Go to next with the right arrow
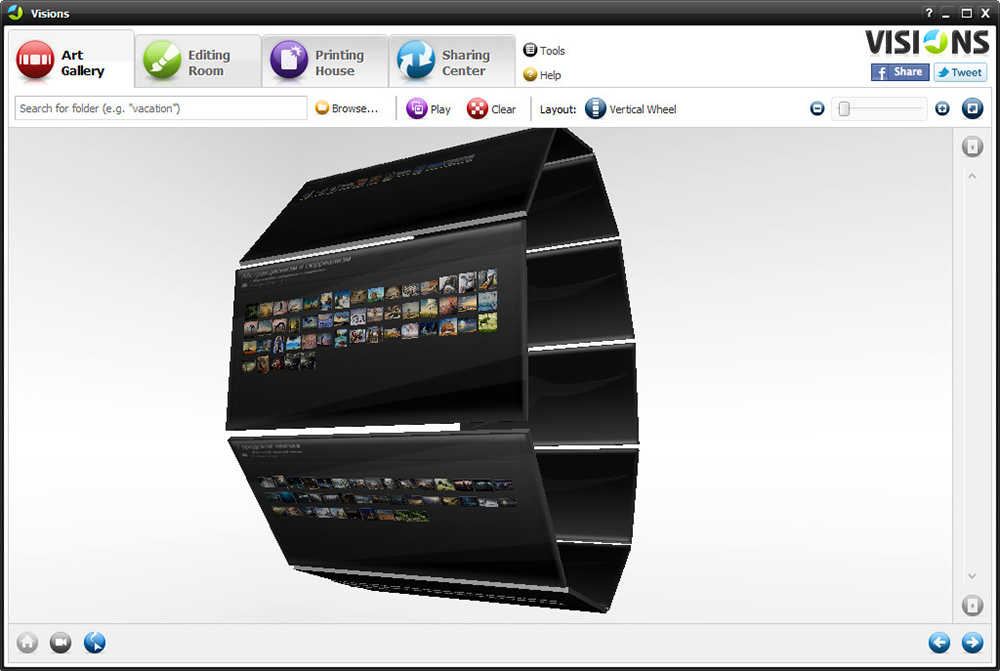 pyautogui.click(x=972, y=642)
